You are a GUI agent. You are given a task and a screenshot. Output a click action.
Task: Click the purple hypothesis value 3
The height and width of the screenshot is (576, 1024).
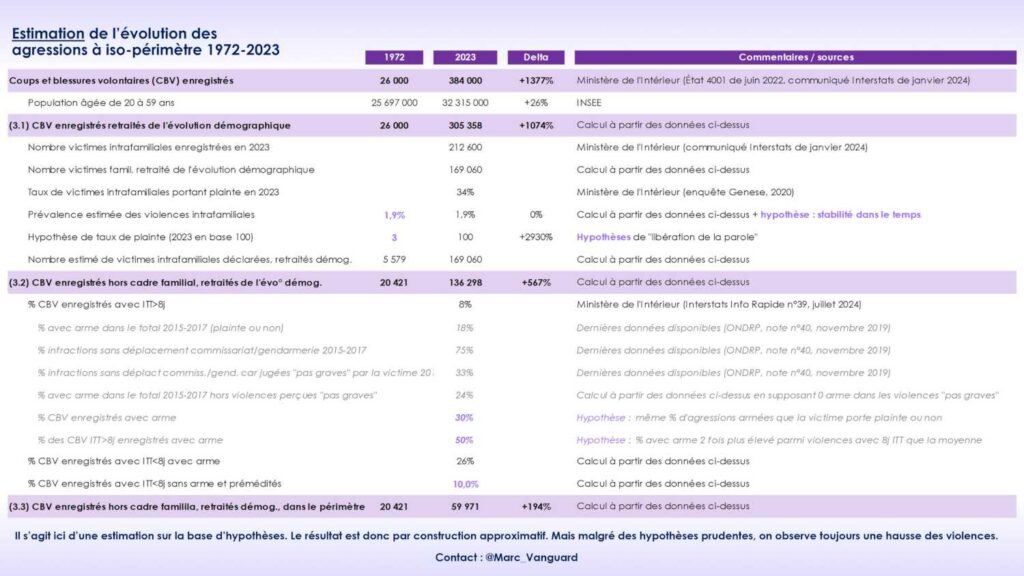(394, 238)
